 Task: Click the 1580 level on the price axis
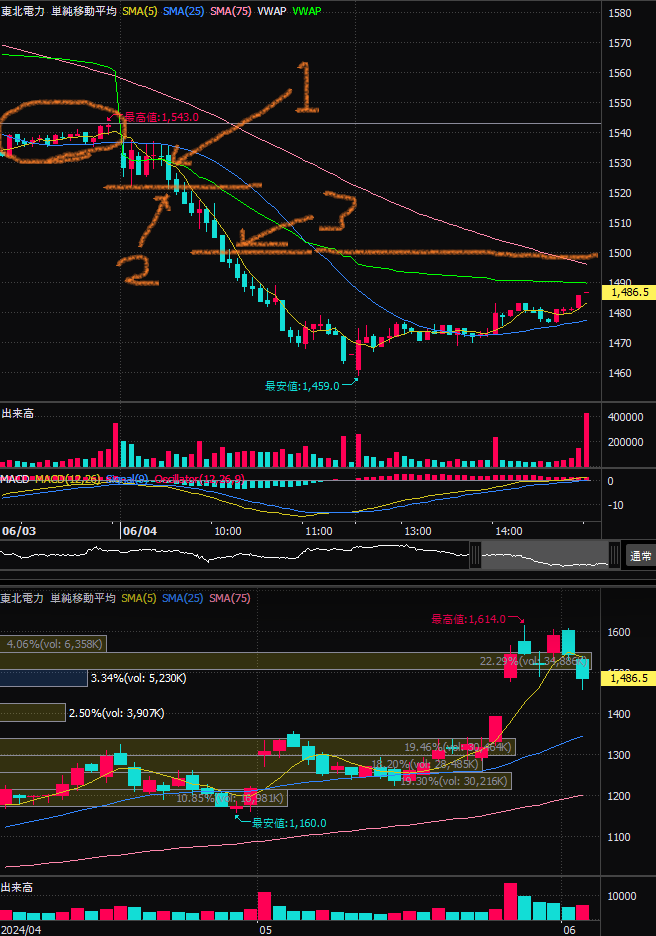coord(620,13)
